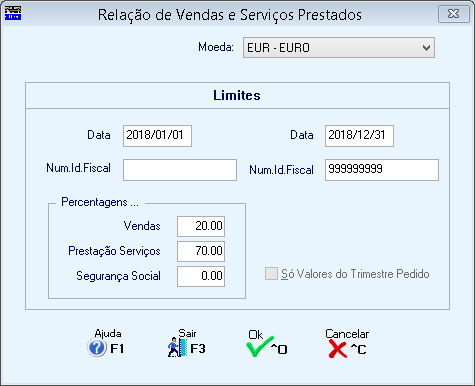Click the Num.Id.Fiscal field with 999999999
Image resolution: width=475 pixels, height=386 pixels.
pos(382,170)
